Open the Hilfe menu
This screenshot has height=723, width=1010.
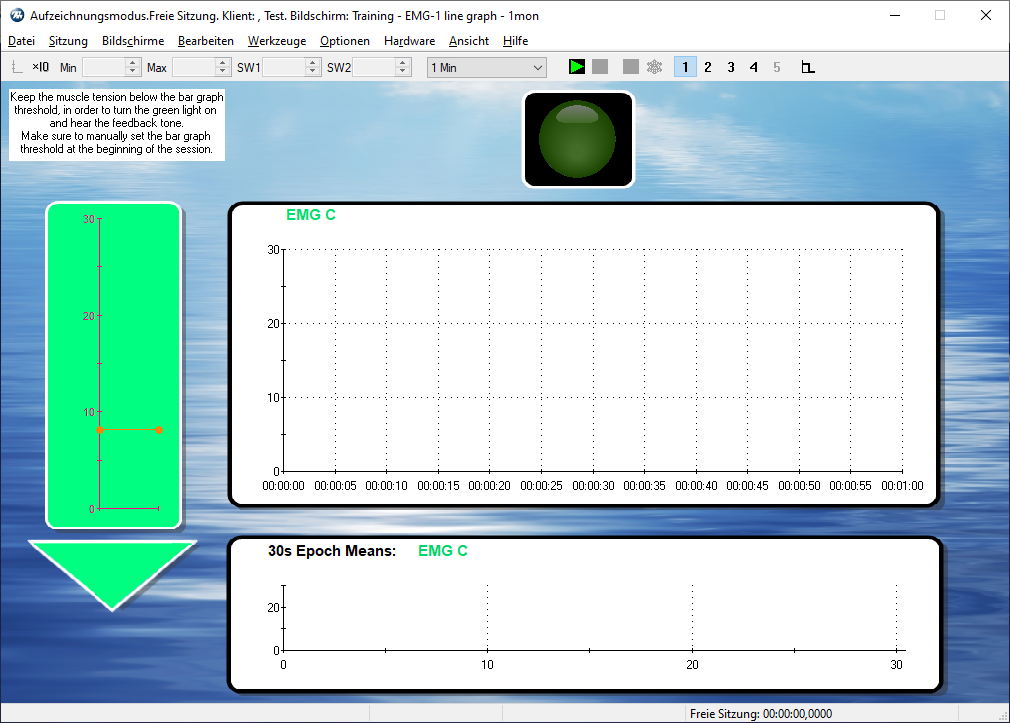(515, 41)
